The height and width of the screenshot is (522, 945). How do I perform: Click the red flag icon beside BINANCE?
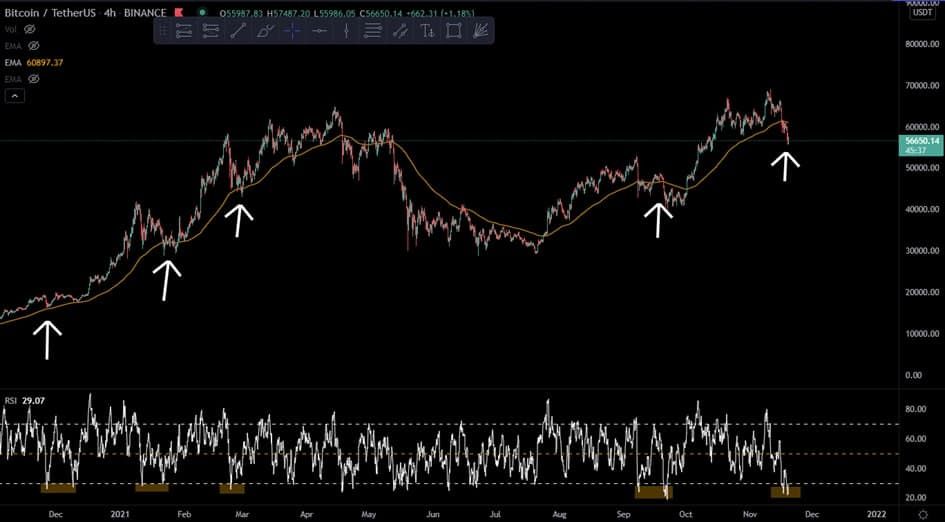(x=178, y=13)
